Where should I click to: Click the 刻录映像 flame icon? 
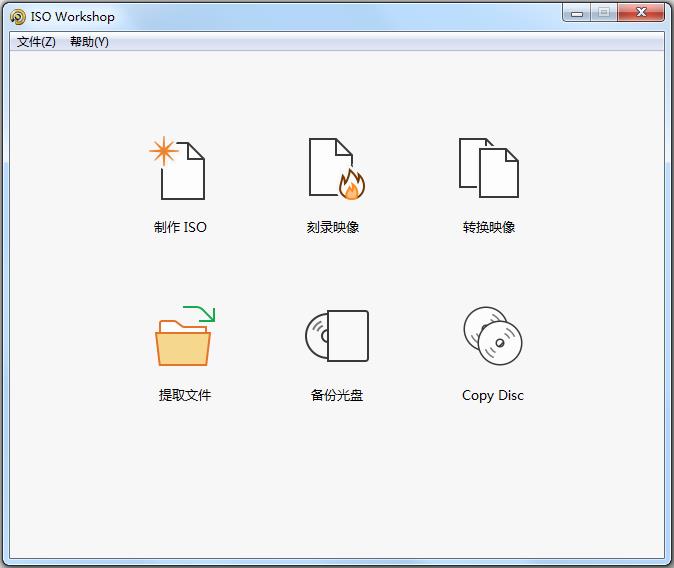click(337, 169)
